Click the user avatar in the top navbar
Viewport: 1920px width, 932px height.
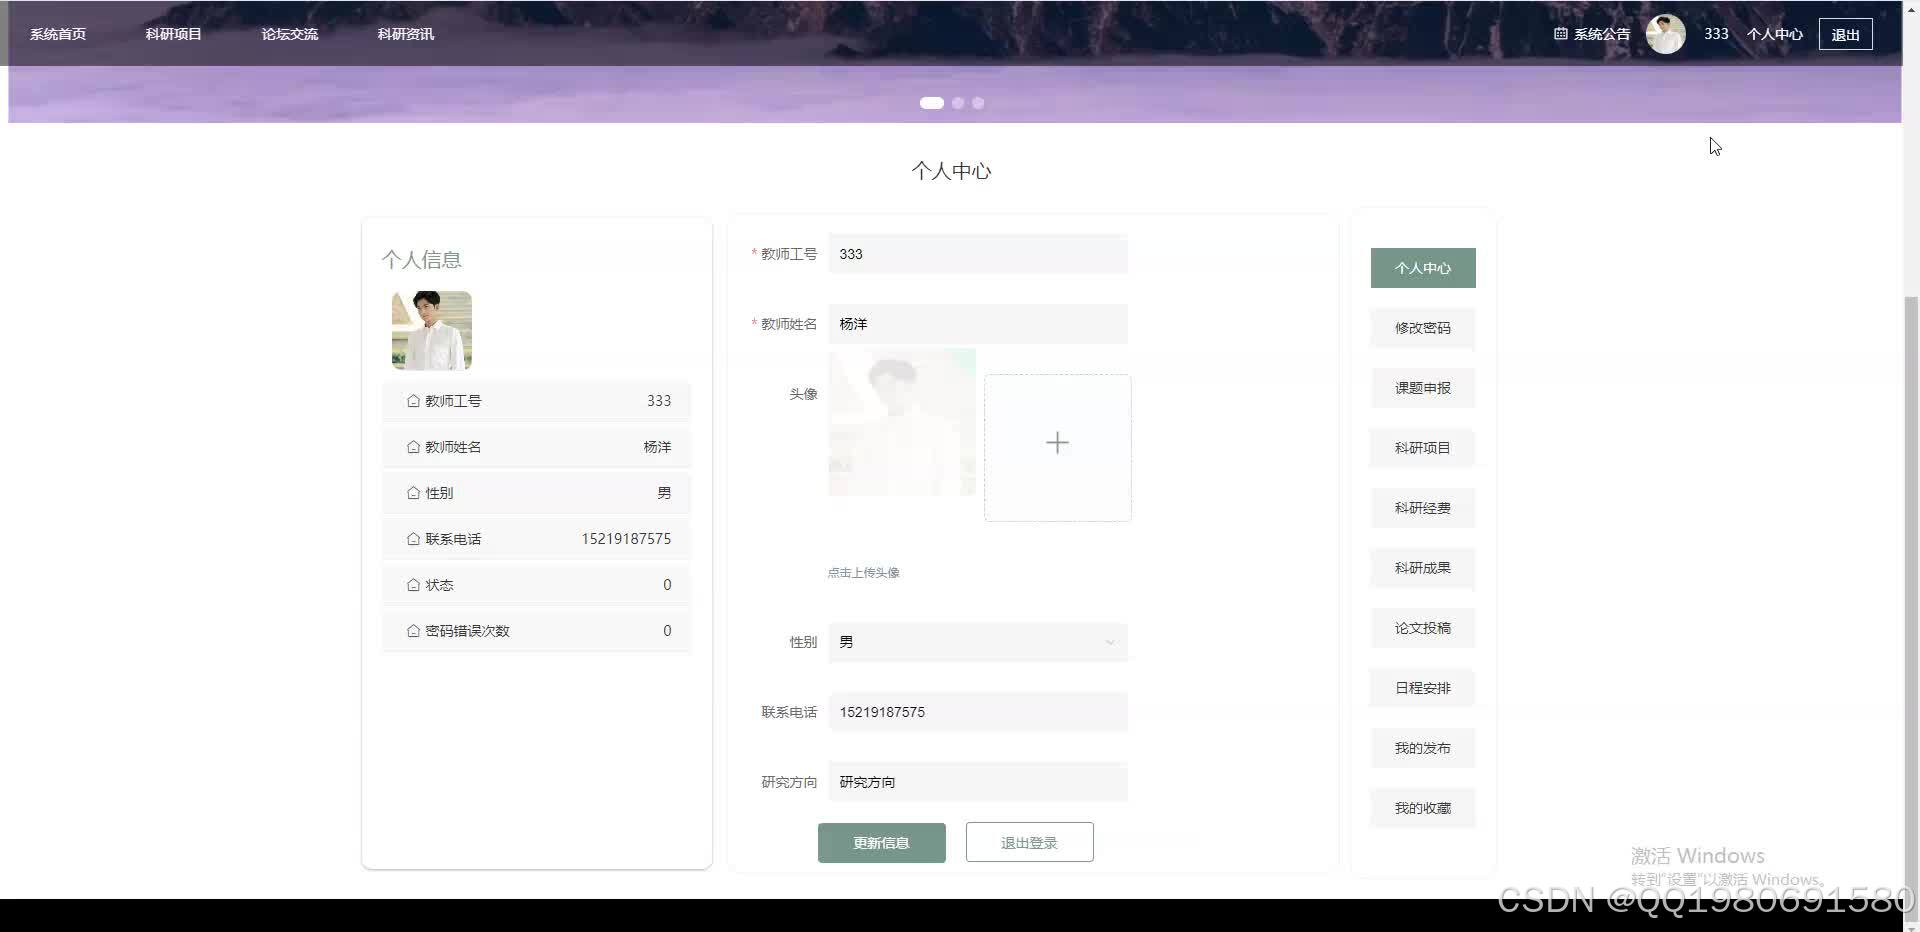(1665, 33)
